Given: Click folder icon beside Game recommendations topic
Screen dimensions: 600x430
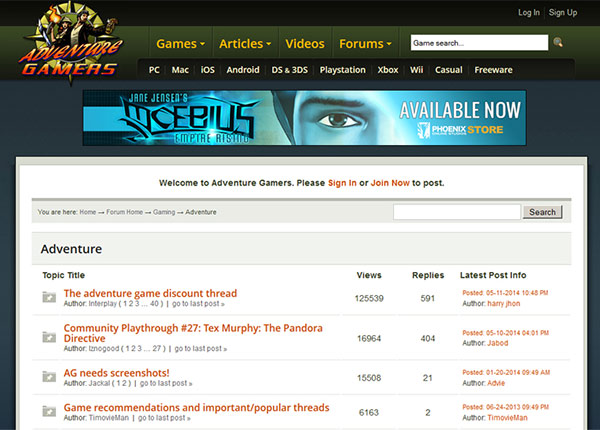Looking at the screenshot, I should pyautogui.click(x=49, y=411).
